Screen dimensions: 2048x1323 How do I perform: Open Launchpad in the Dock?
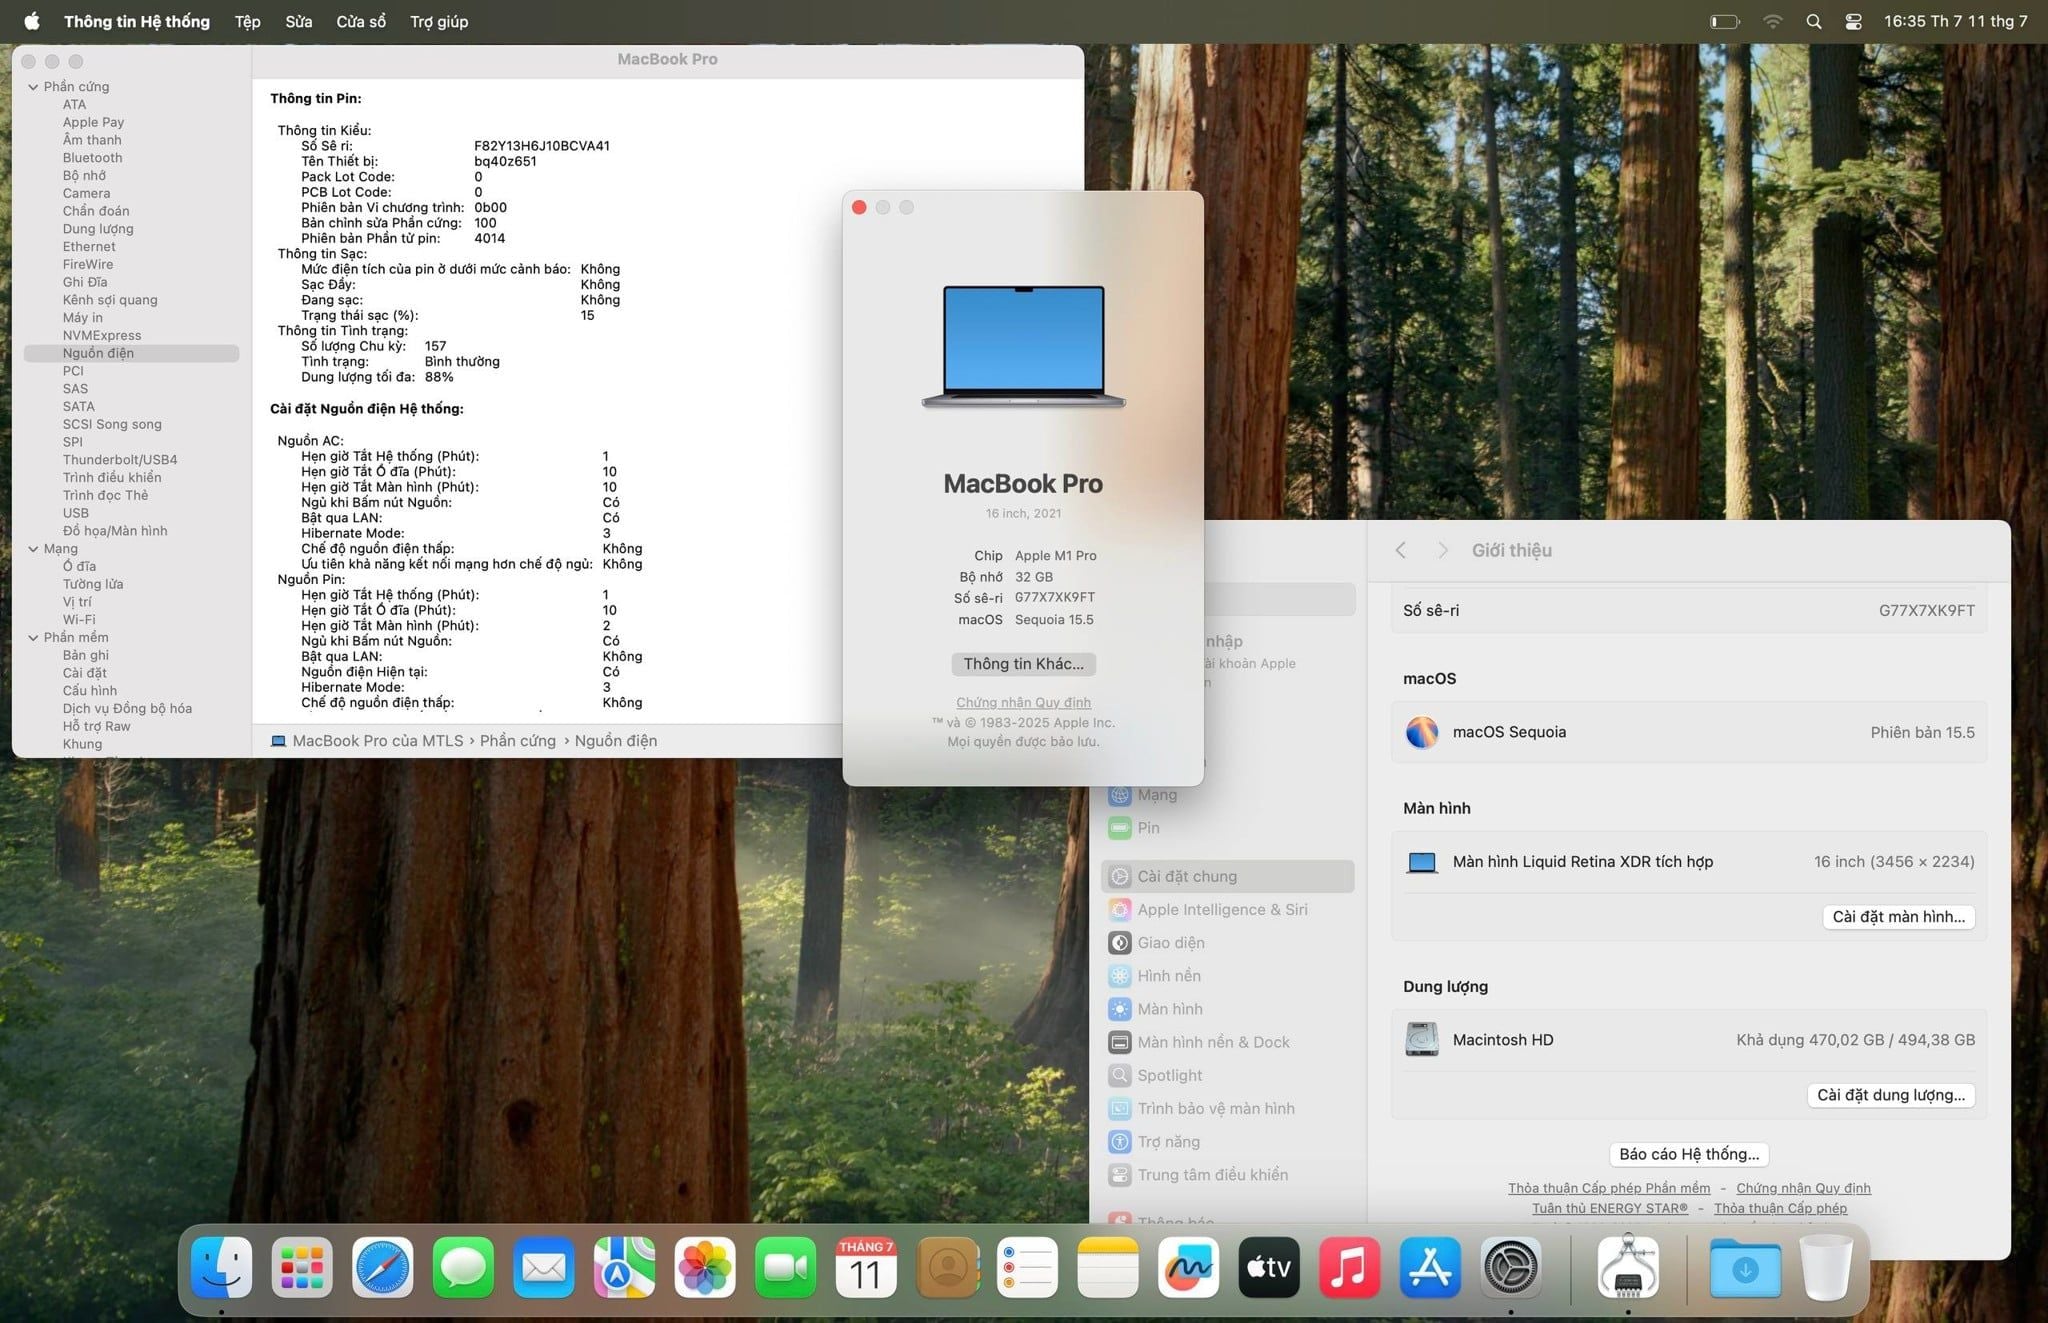302,1267
